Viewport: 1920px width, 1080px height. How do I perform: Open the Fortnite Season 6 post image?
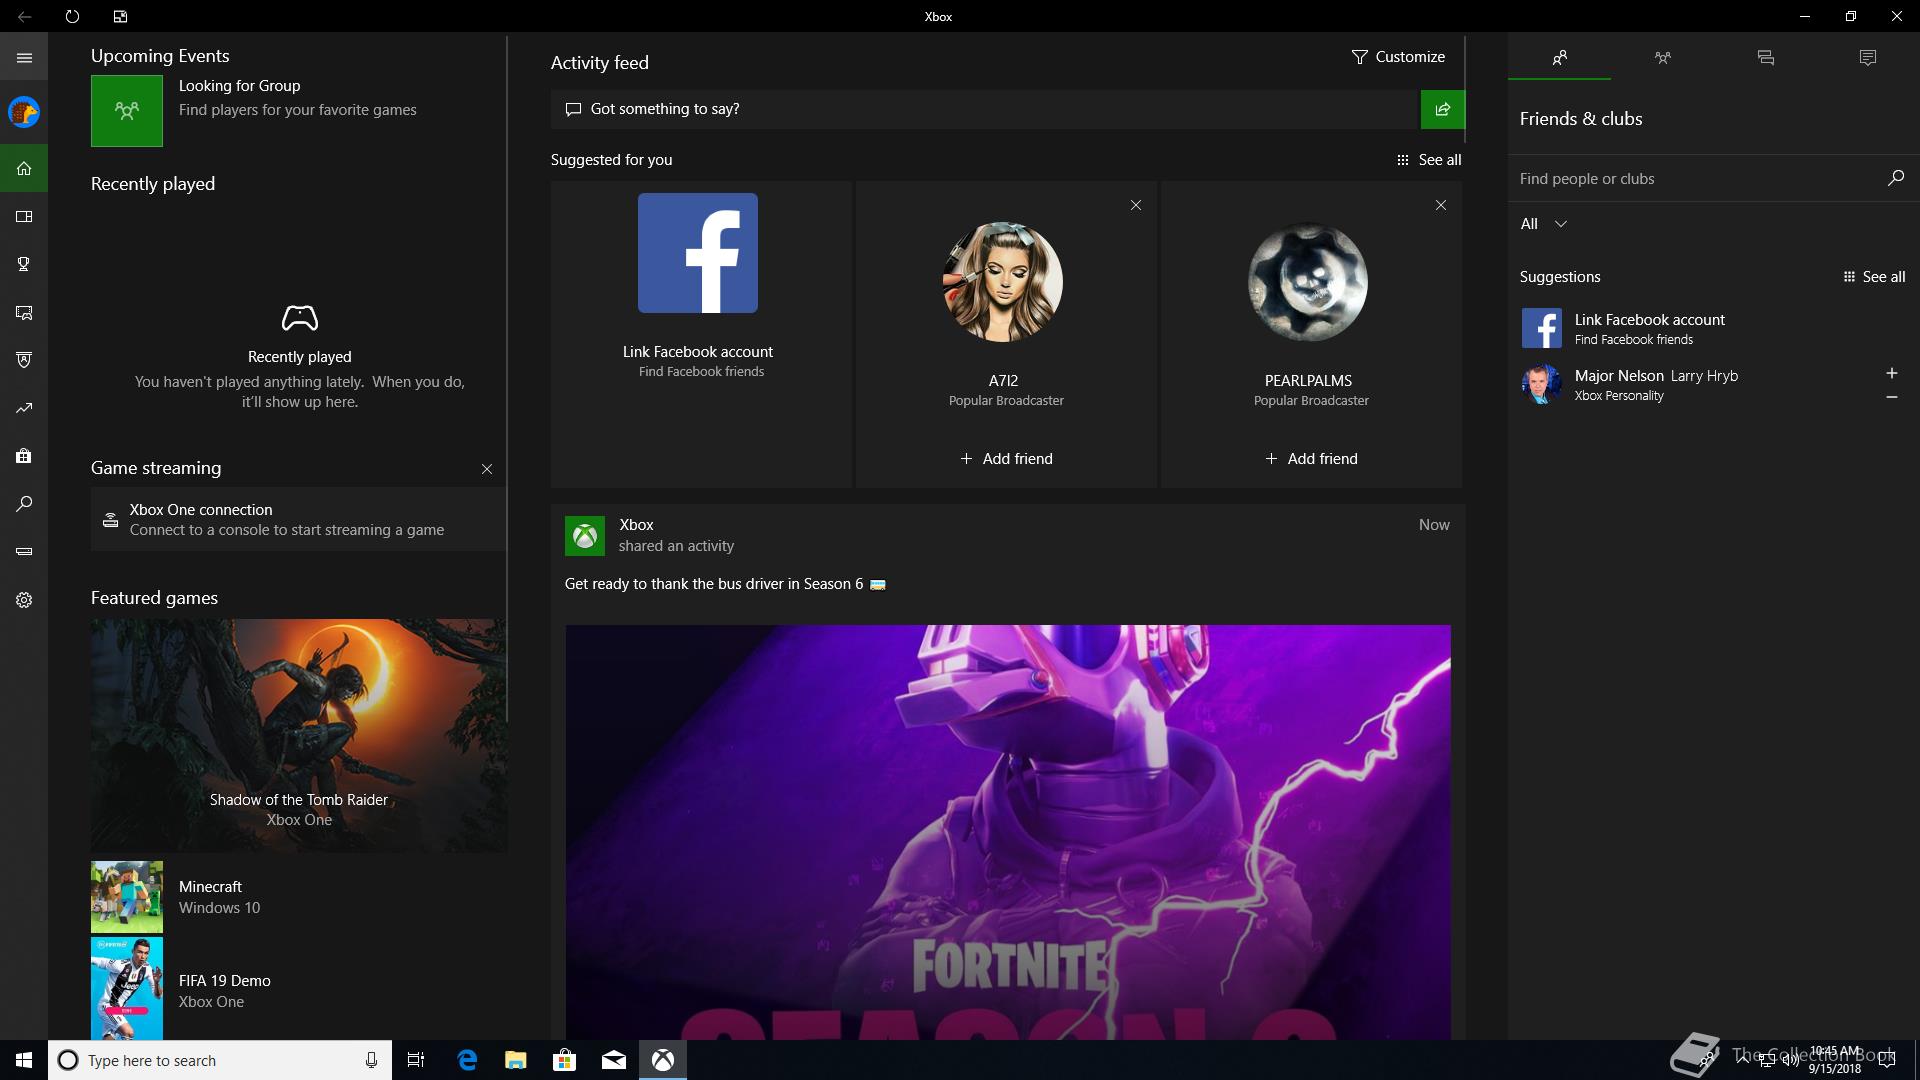click(1008, 832)
